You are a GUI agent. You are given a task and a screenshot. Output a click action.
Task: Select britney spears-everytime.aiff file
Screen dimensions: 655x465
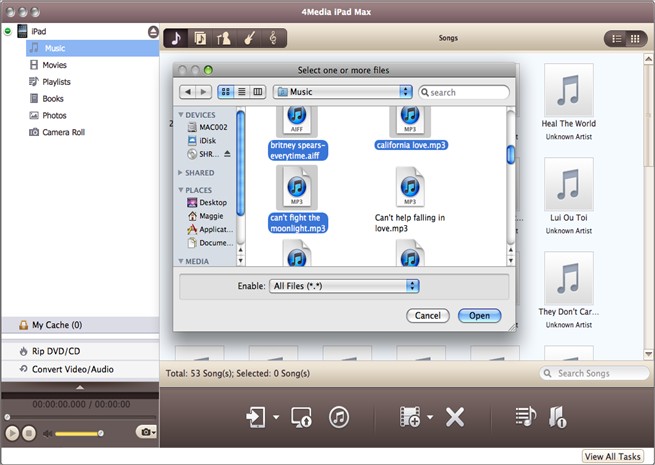point(297,133)
